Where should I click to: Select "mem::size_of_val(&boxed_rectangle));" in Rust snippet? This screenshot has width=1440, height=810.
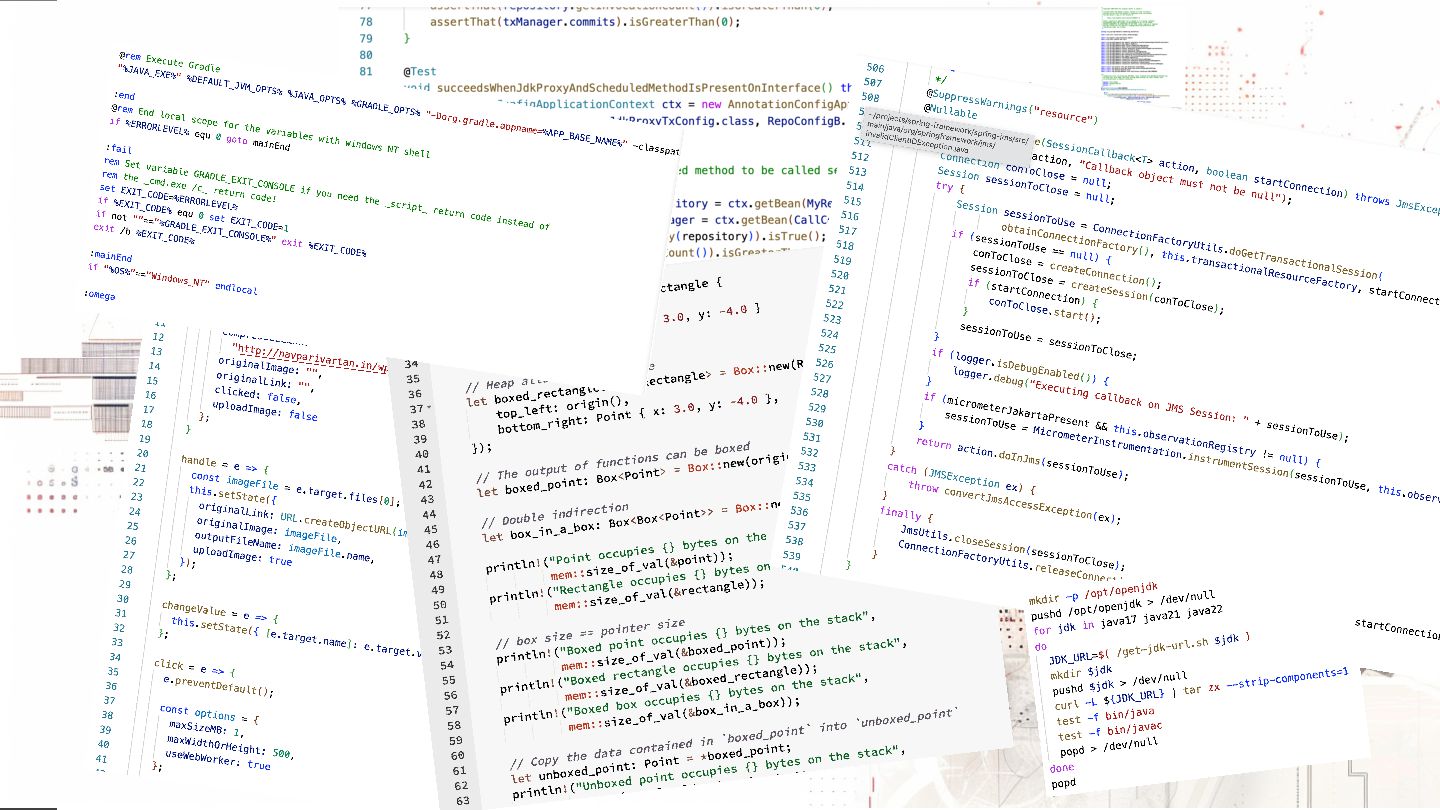pos(690,680)
